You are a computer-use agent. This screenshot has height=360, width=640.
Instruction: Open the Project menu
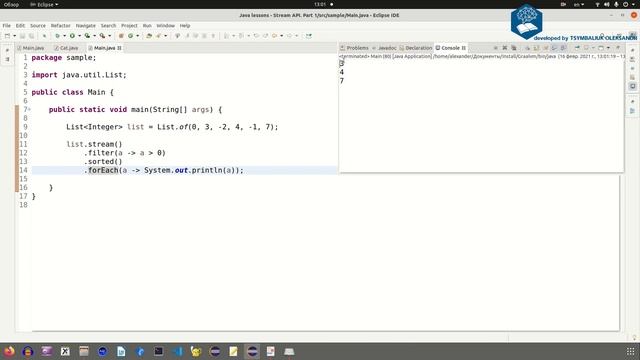(129, 25)
